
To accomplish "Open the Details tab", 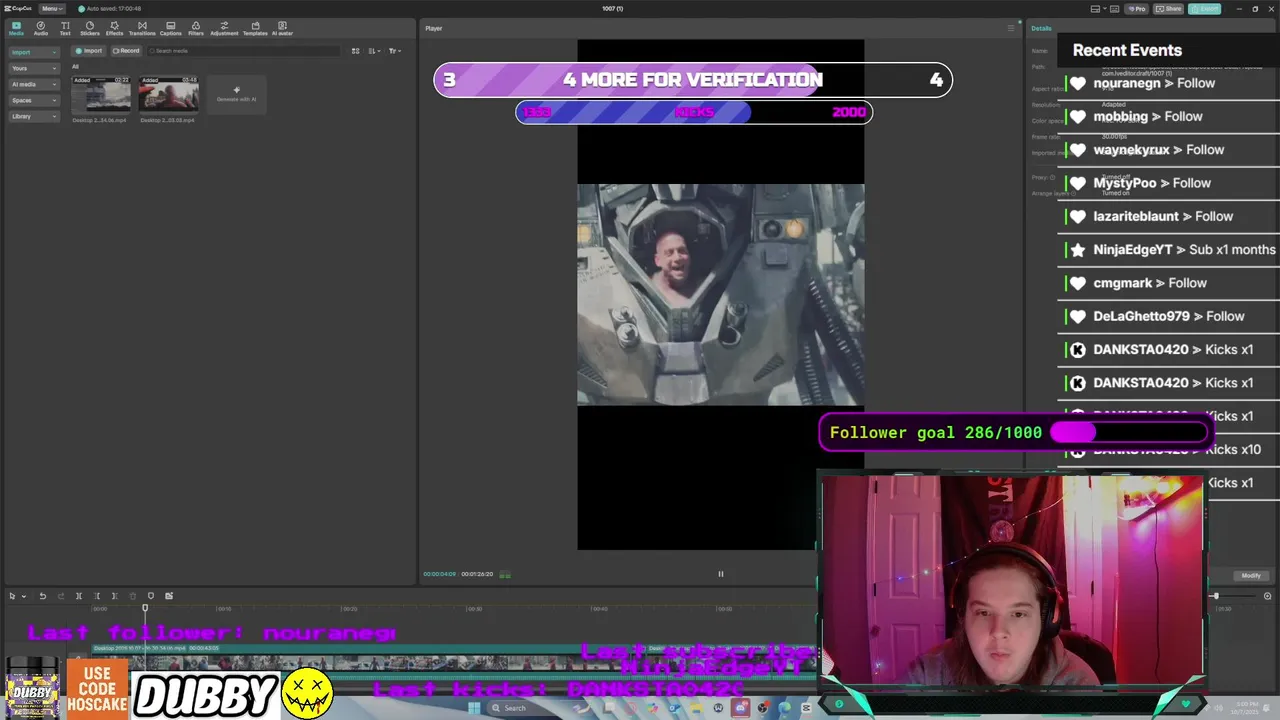I will coord(1041,28).
